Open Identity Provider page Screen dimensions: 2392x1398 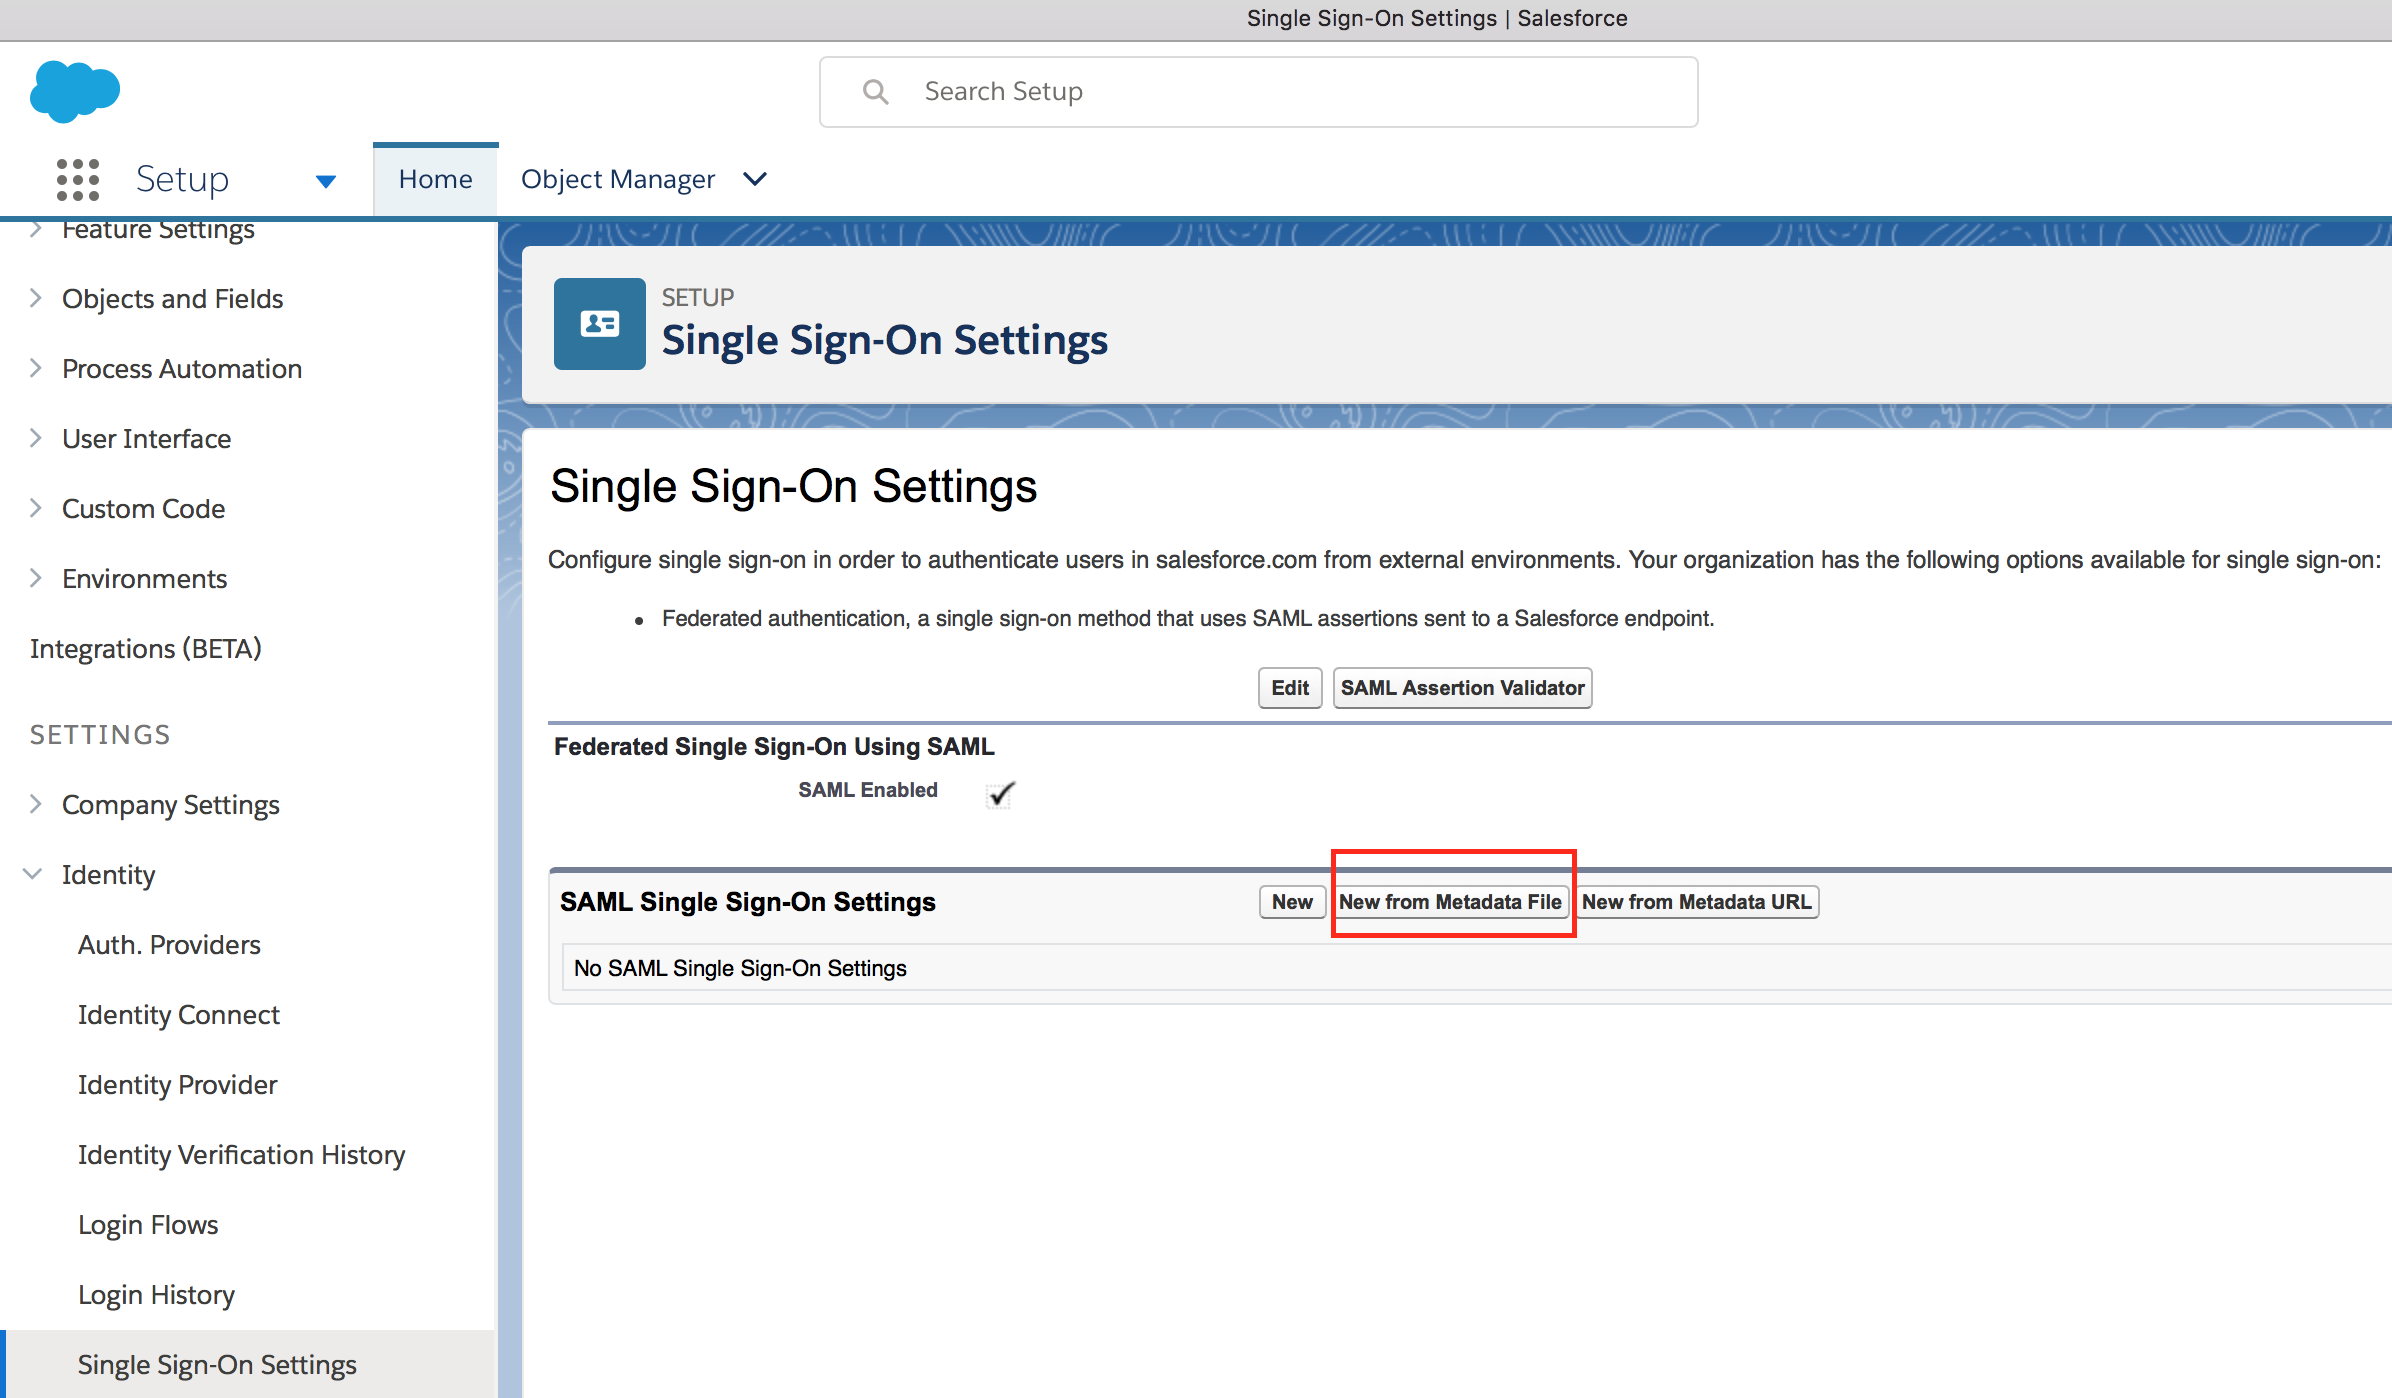point(178,1084)
